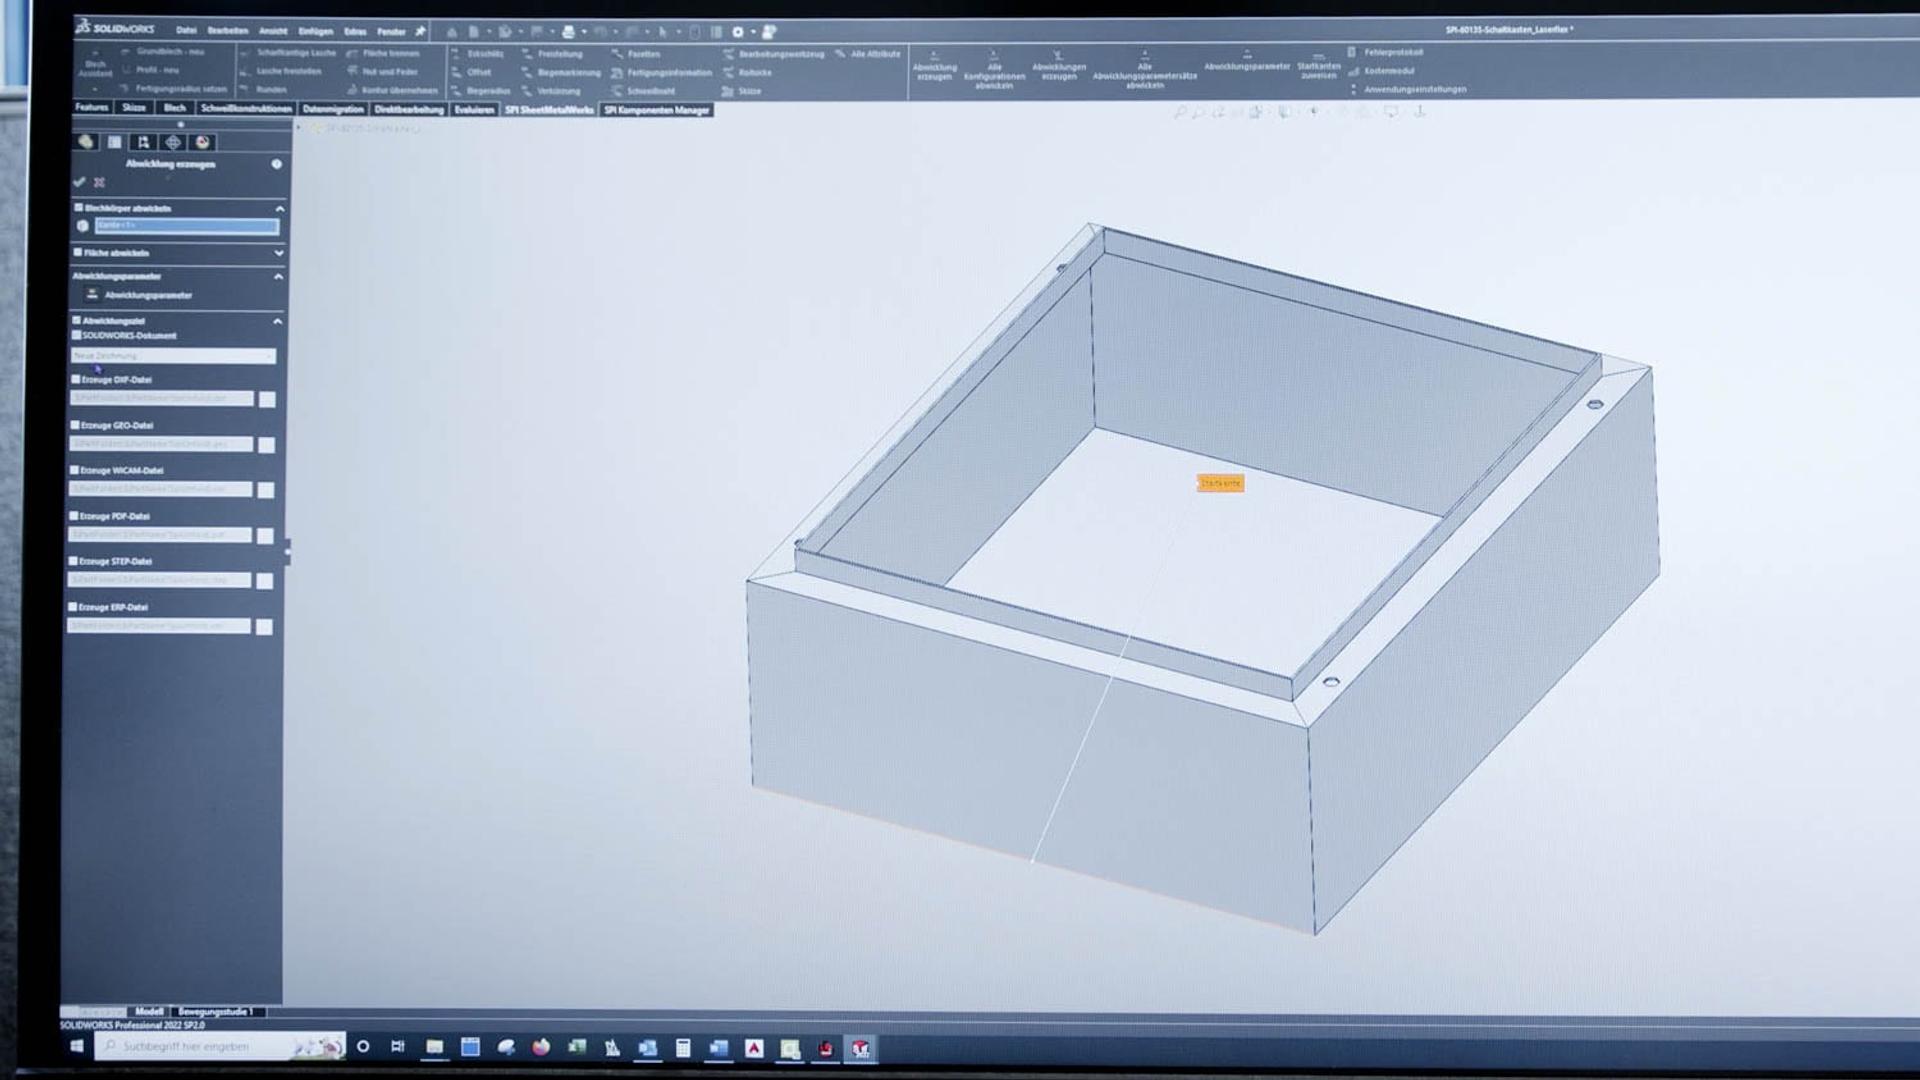The height and width of the screenshot is (1080, 1920).
Task: Open dropdown arrow next to Print icon
Action: 584,32
